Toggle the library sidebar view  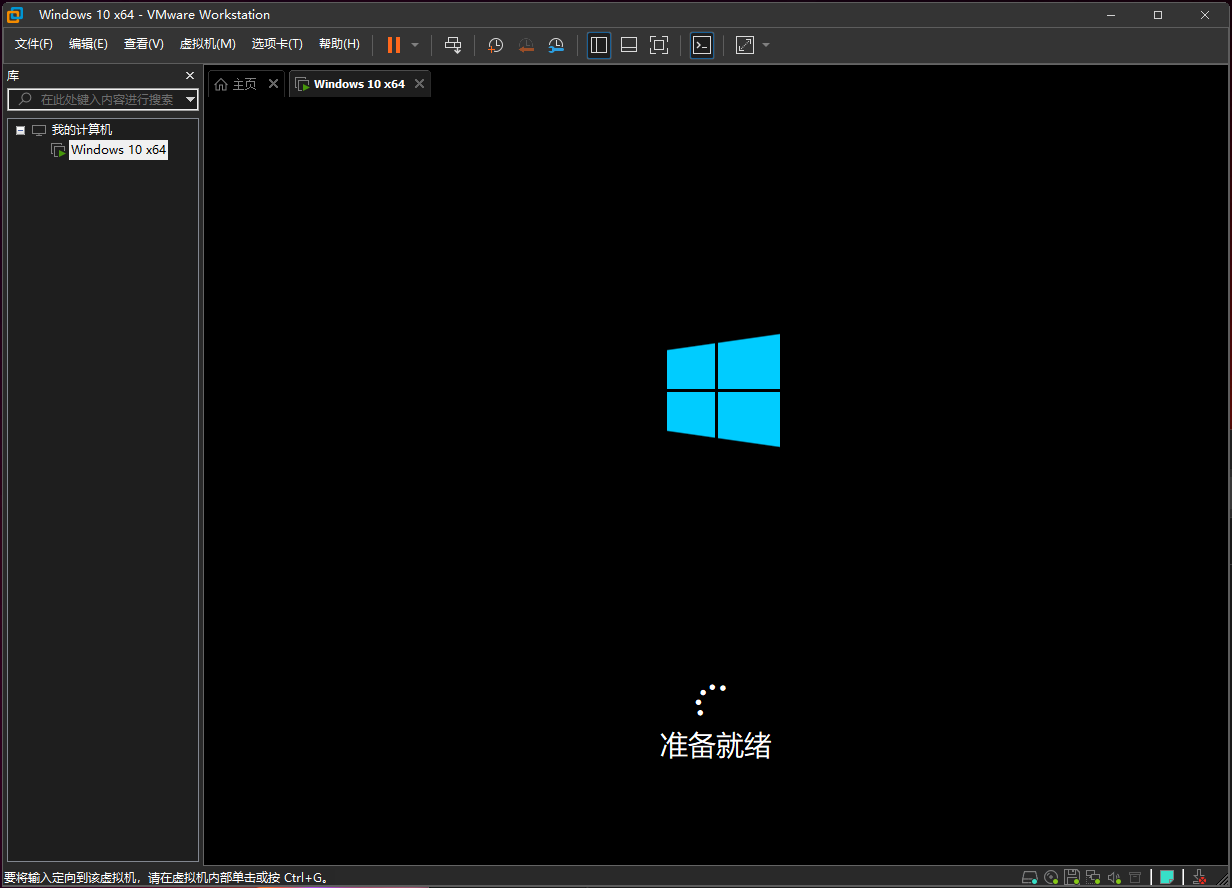point(599,45)
